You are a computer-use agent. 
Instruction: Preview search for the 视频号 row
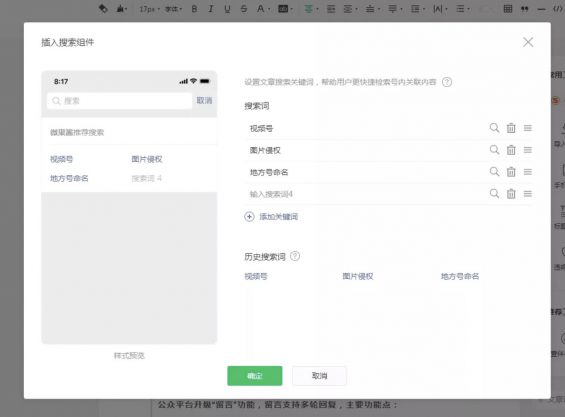[494, 128]
